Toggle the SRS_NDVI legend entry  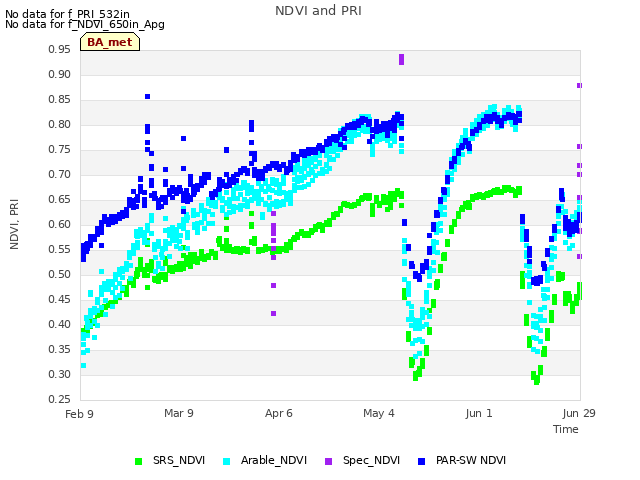(x=170, y=460)
